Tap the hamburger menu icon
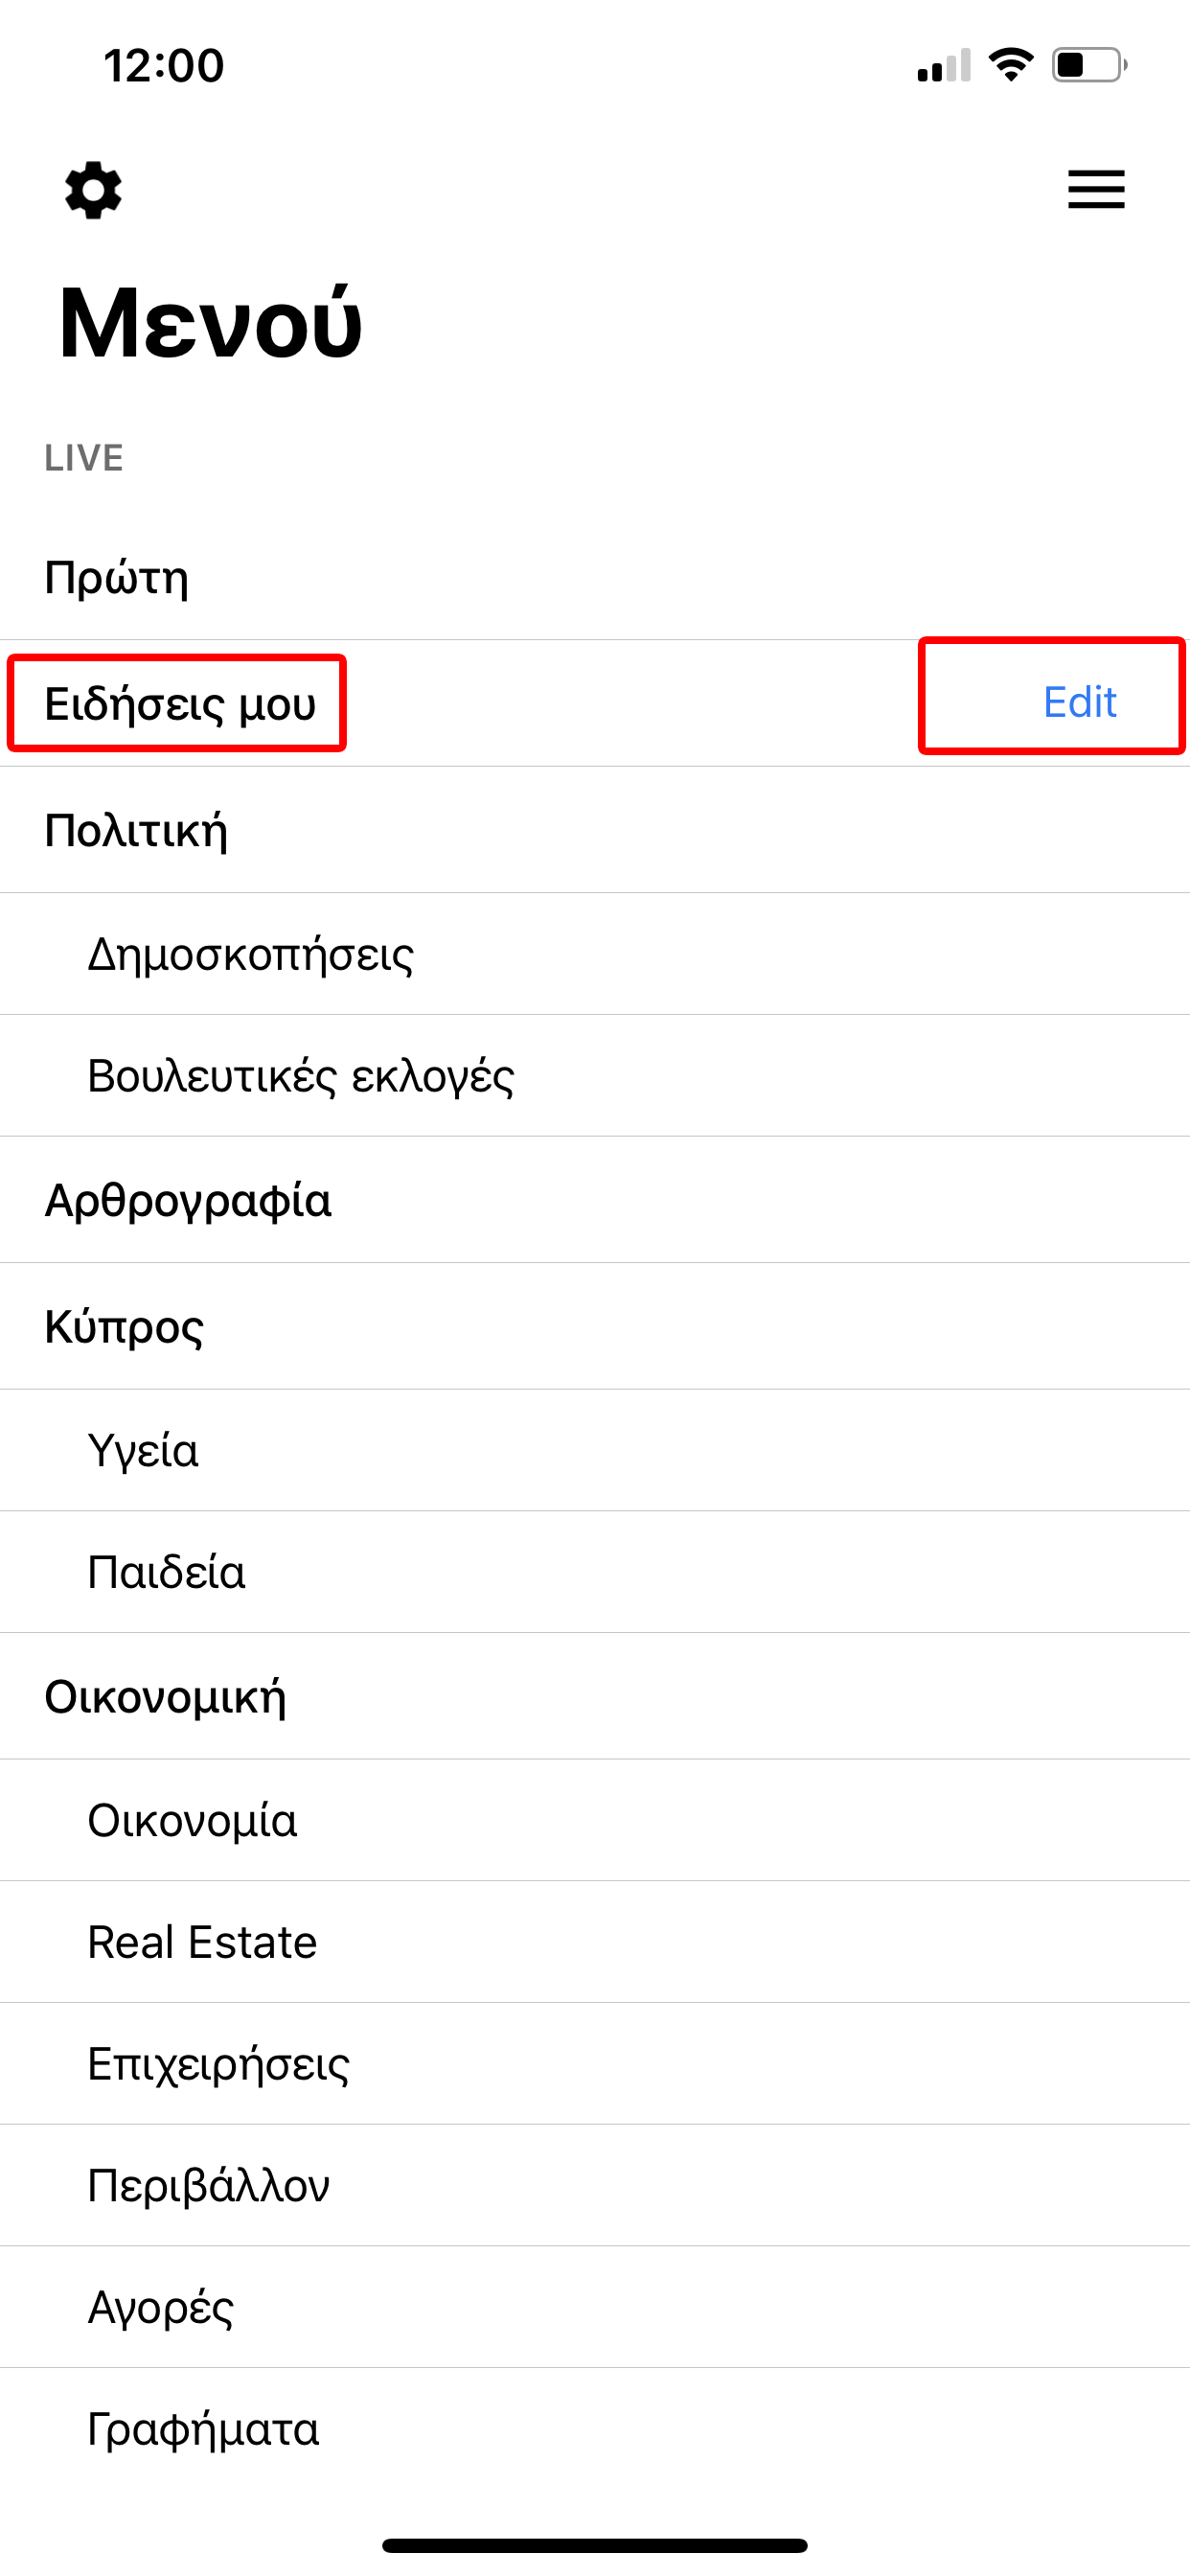Viewport: 1190px width, 2576px height. (1096, 189)
